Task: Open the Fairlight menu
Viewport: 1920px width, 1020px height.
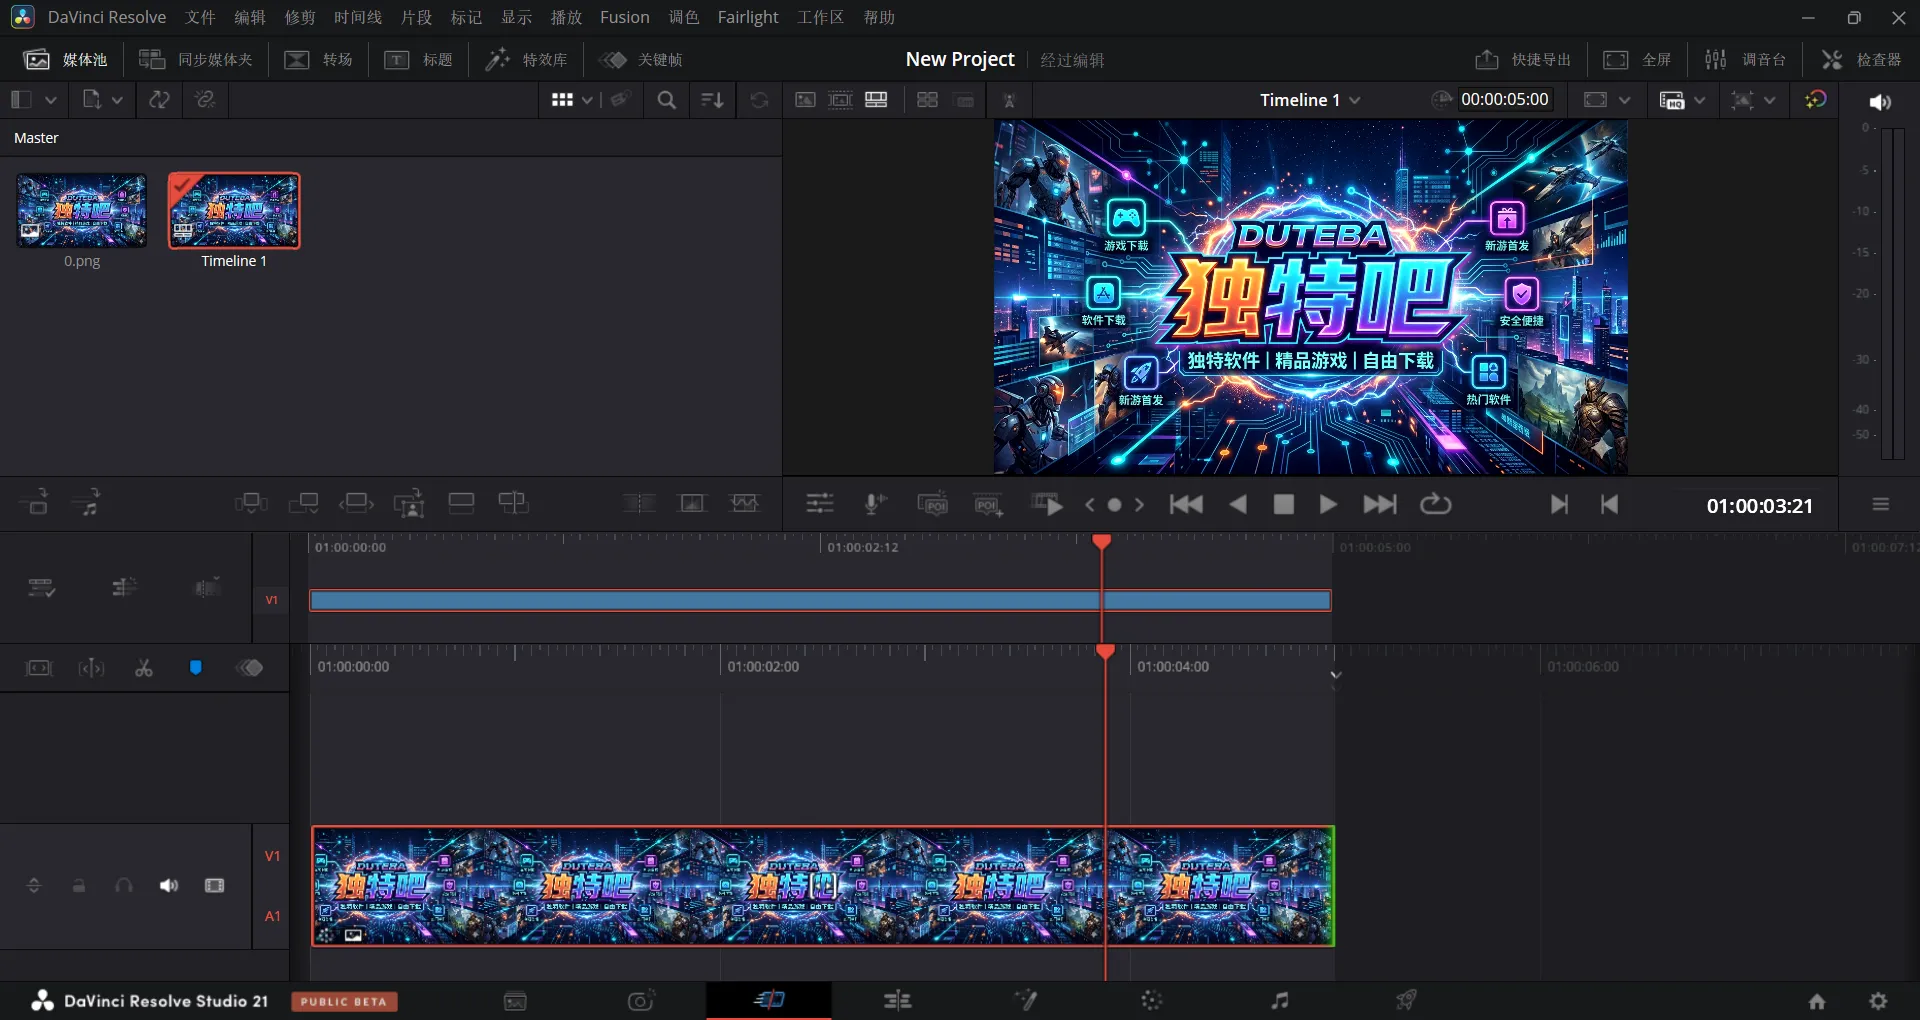Action: 747,18
